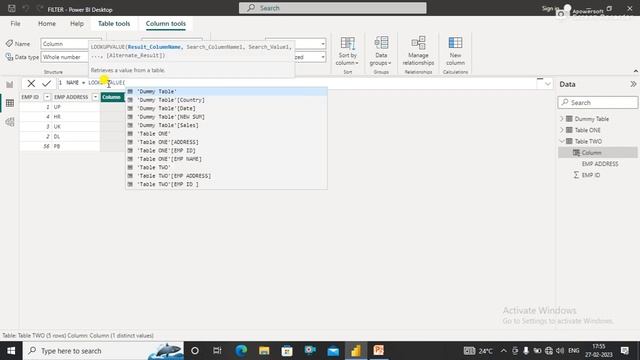Open Windows Start menu
Viewport: 640px width, 360px height.
[x=11, y=351]
